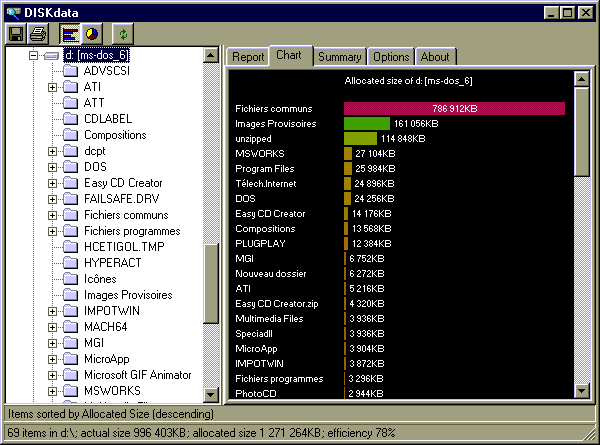Expand the MGI folder node
Screen dimensions: 600x445
pyautogui.click(x=52, y=343)
